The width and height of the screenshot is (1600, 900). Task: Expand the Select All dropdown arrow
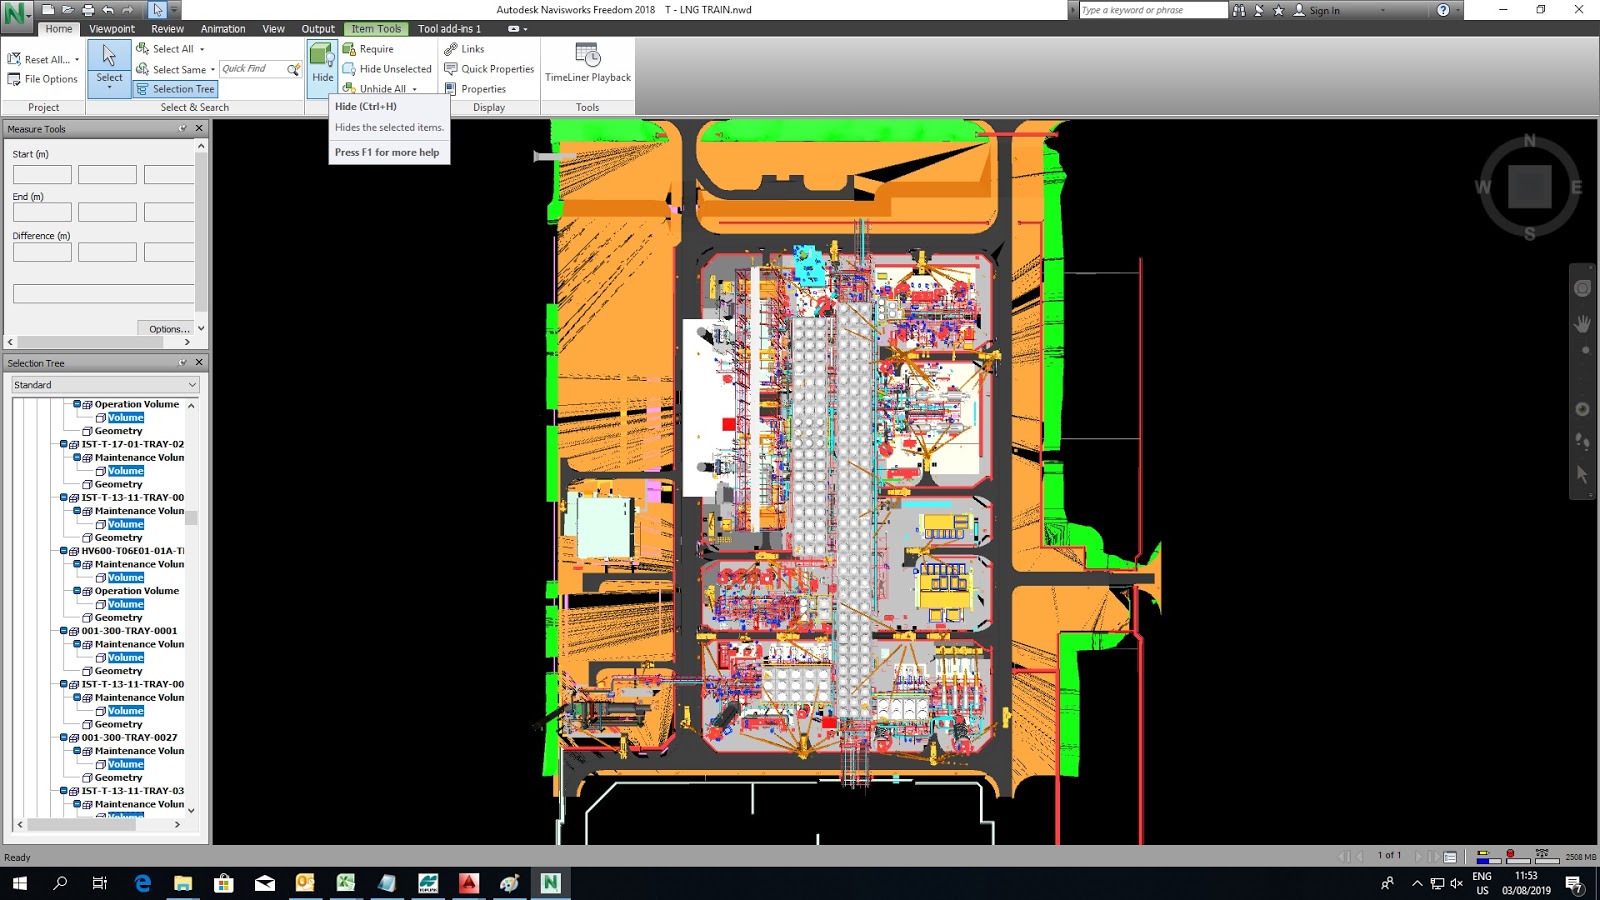[x=200, y=48]
